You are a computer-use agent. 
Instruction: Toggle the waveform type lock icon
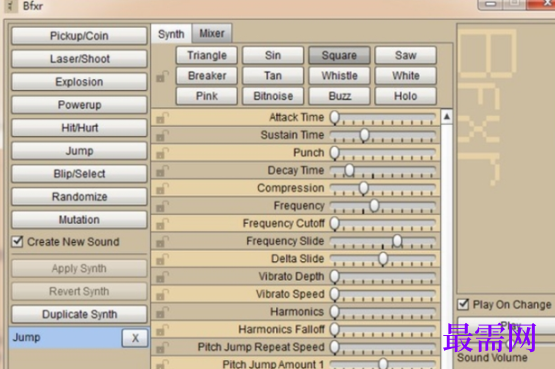click(162, 76)
